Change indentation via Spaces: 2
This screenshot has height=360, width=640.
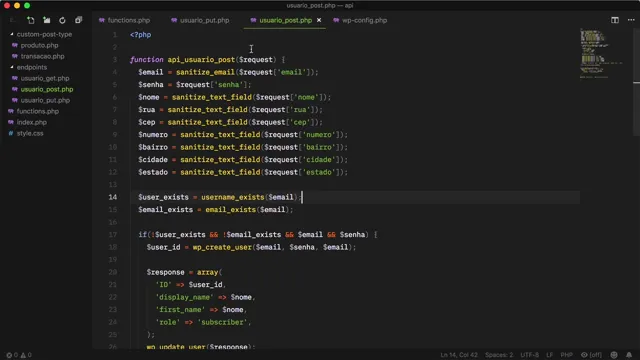(x=499, y=355)
